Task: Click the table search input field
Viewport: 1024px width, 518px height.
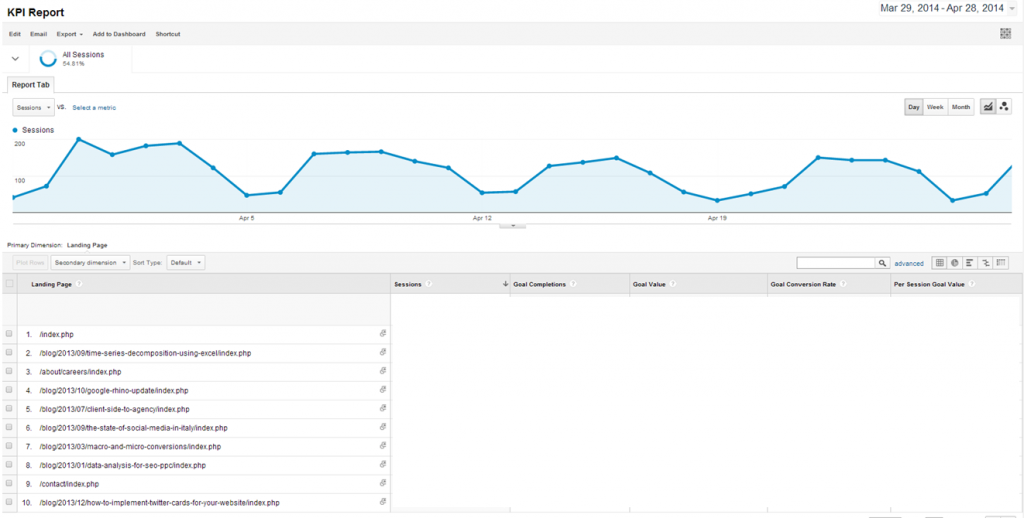Action: click(836, 263)
